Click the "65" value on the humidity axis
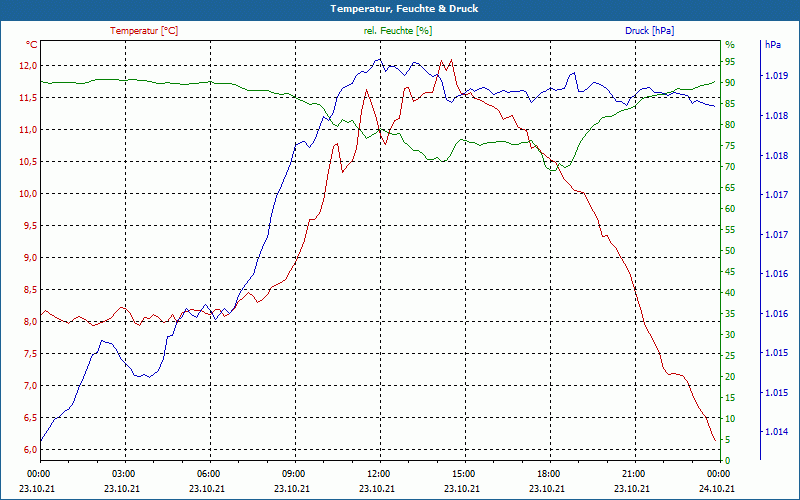Viewport: 800px width, 500px height. pos(730,188)
